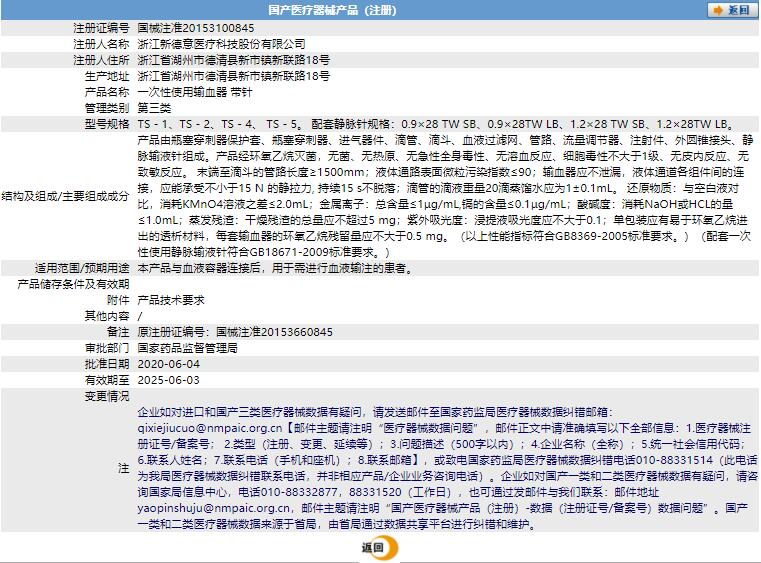Click the 生产地址 address value
Screen dimensions: 761x563
[x=233, y=76]
